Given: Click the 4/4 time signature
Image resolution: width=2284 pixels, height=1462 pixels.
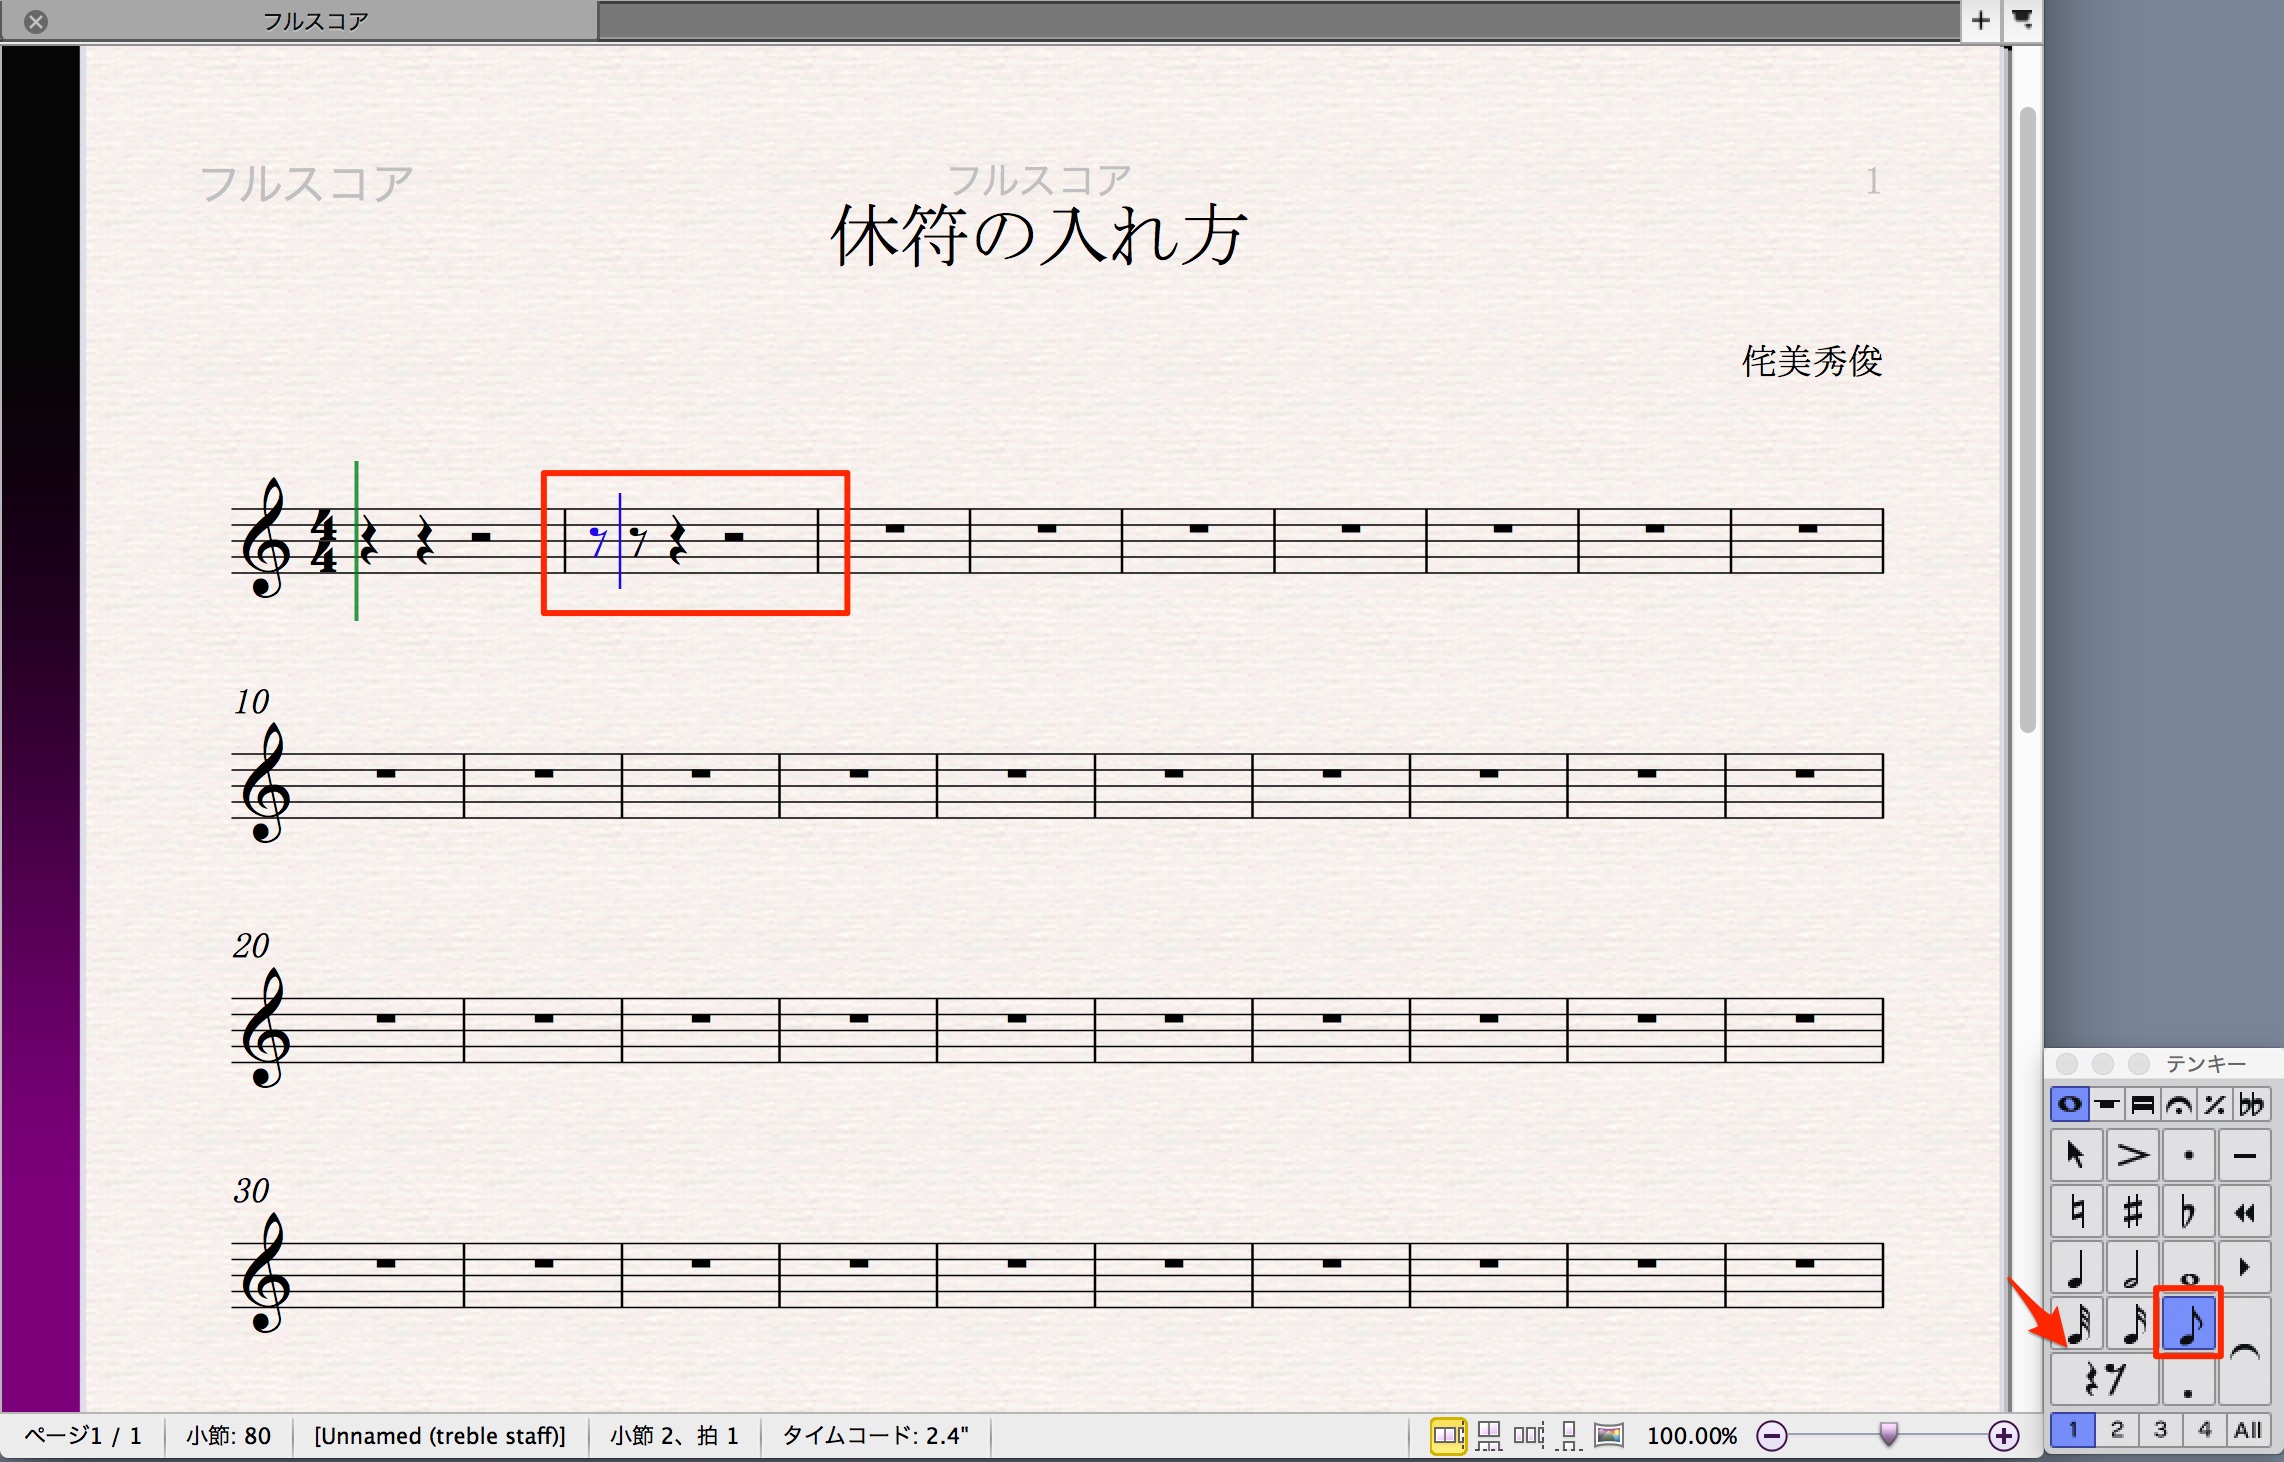Looking at the screenshot, I should click(x=323, y=541).
